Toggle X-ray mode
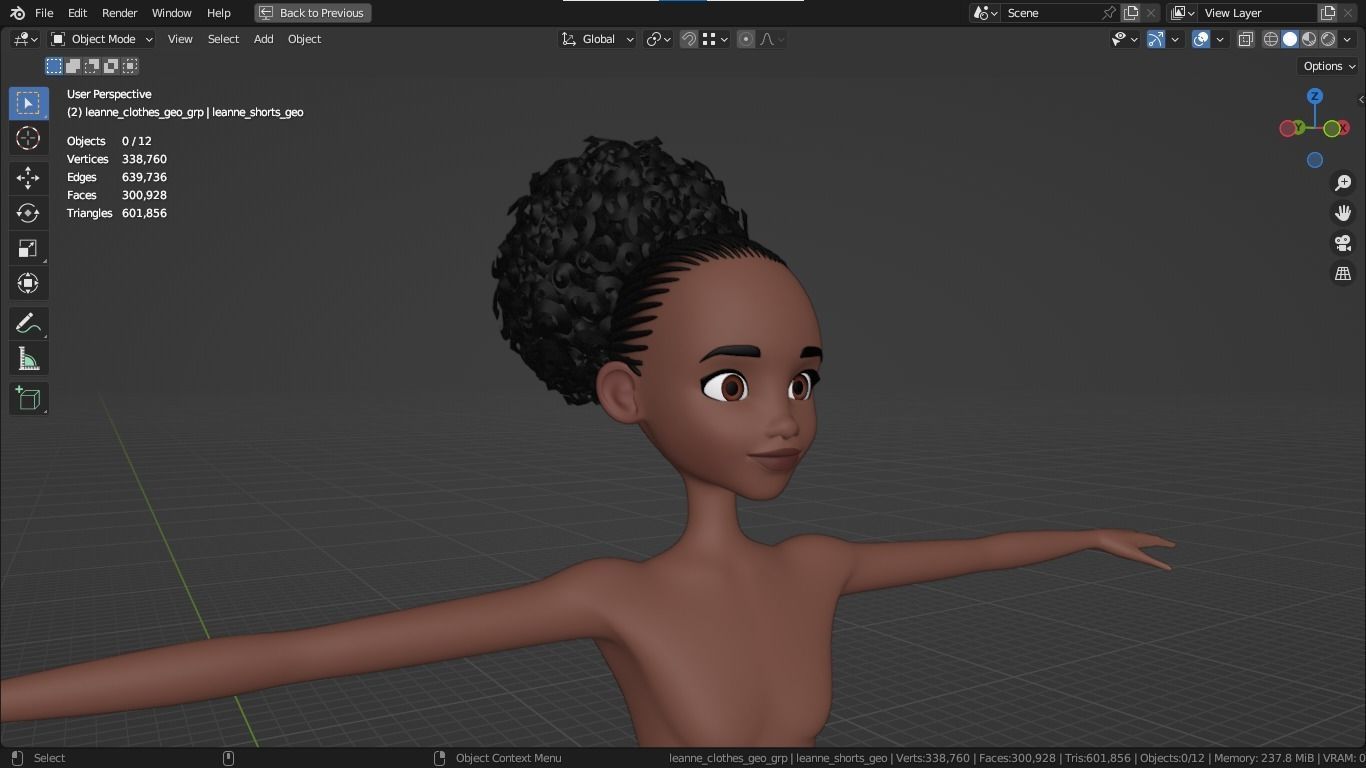This screenshot has height=768, width=1366. coord(1246,39)
